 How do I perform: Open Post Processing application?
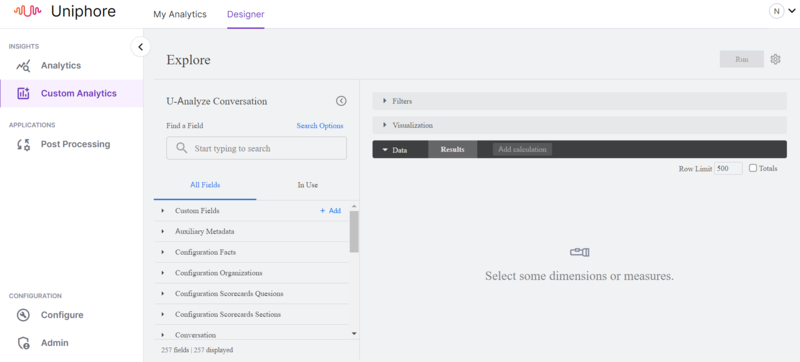coord(76,144)
